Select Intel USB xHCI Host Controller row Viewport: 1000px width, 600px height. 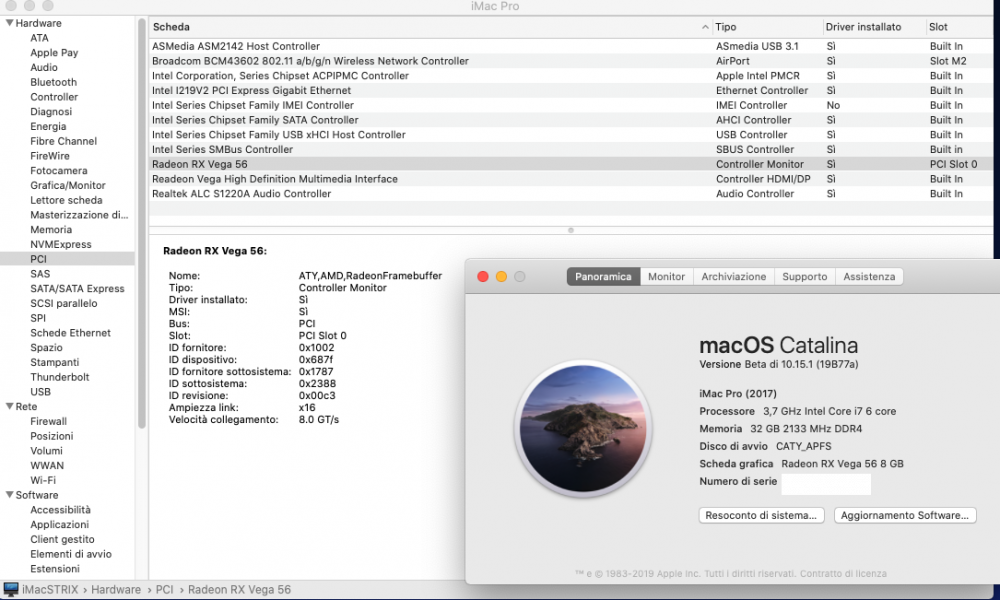pyautogui.click(x=570, y=135)
